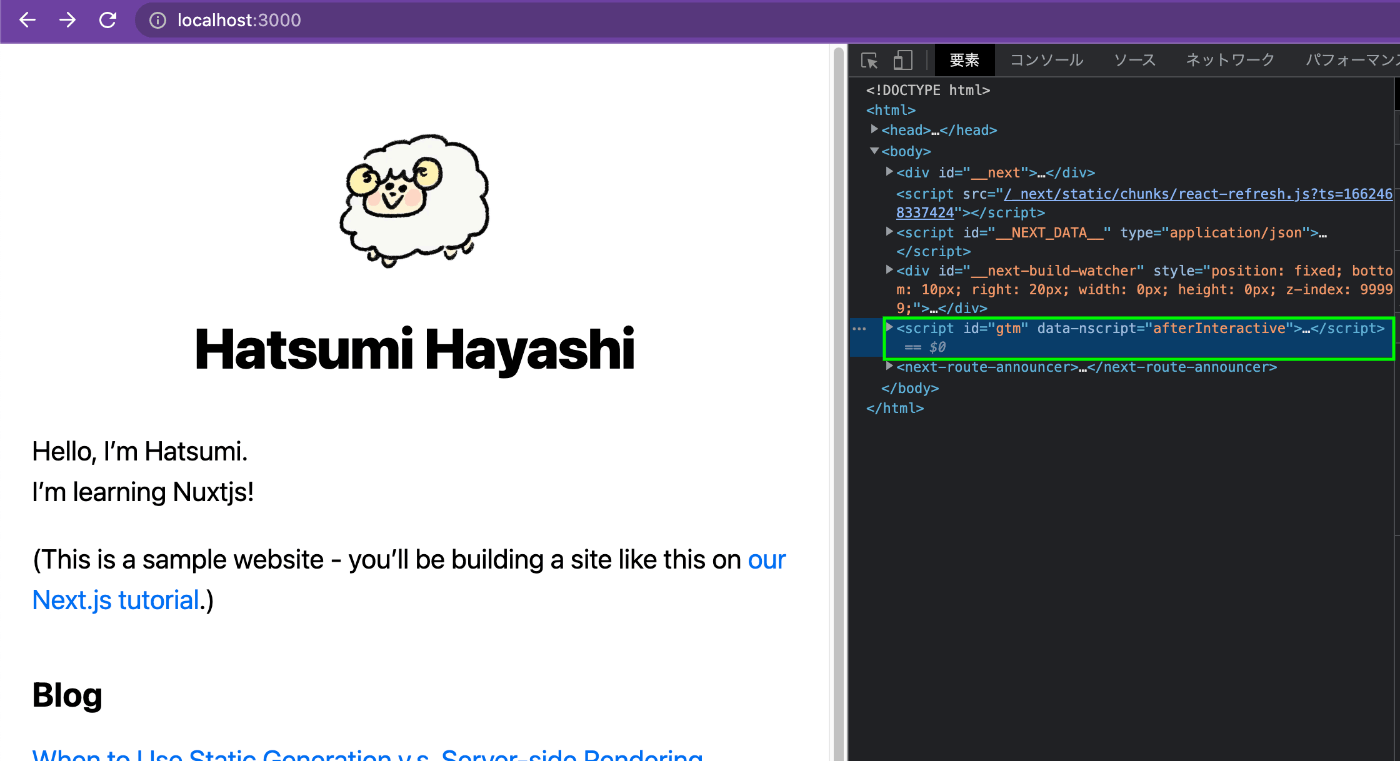1400x761 pixels.
Task: Select the closing /html tag row
Action: pos(895,408)
